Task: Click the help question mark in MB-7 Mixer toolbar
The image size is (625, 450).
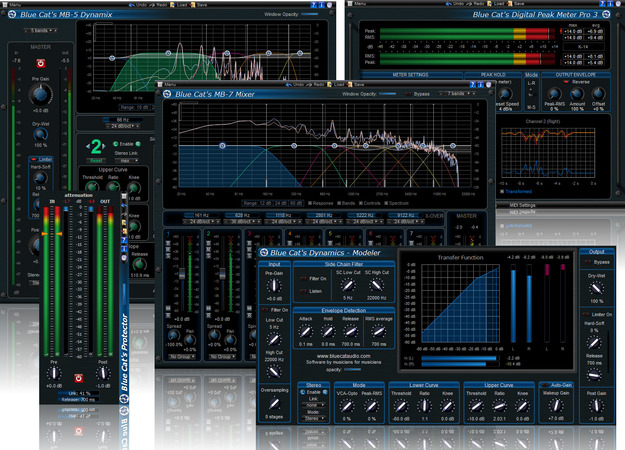Action: pos(472,84)
